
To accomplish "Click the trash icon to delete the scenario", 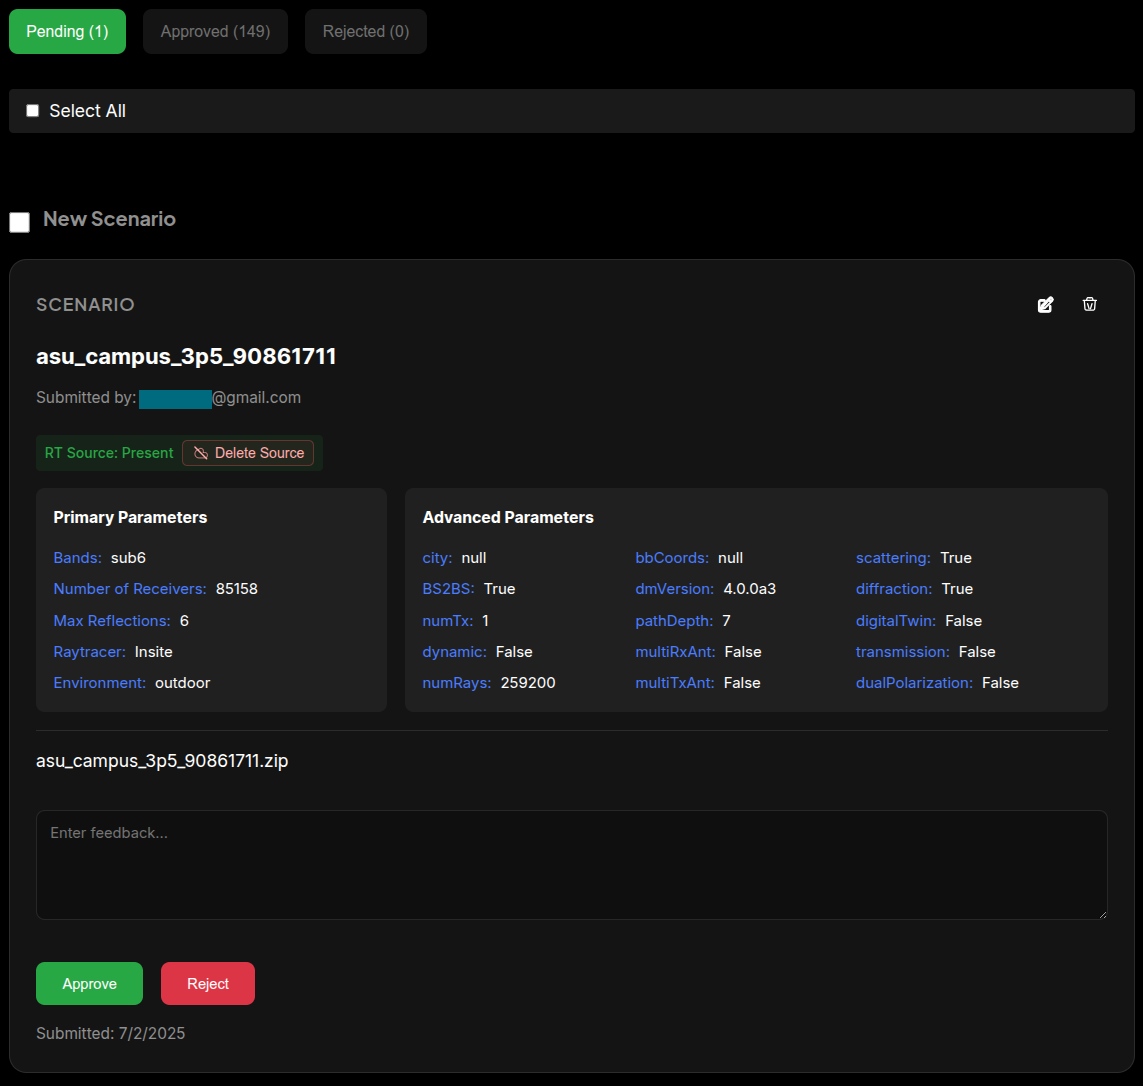I will pos(1089,304).
